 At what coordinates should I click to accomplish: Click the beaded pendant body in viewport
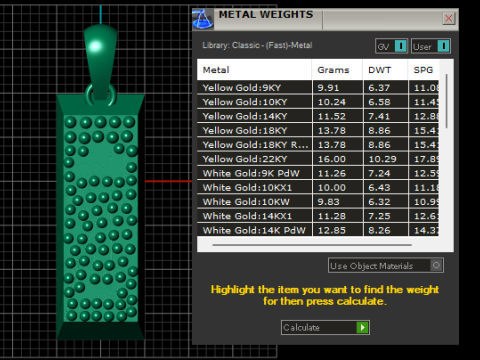coord(100,217)
